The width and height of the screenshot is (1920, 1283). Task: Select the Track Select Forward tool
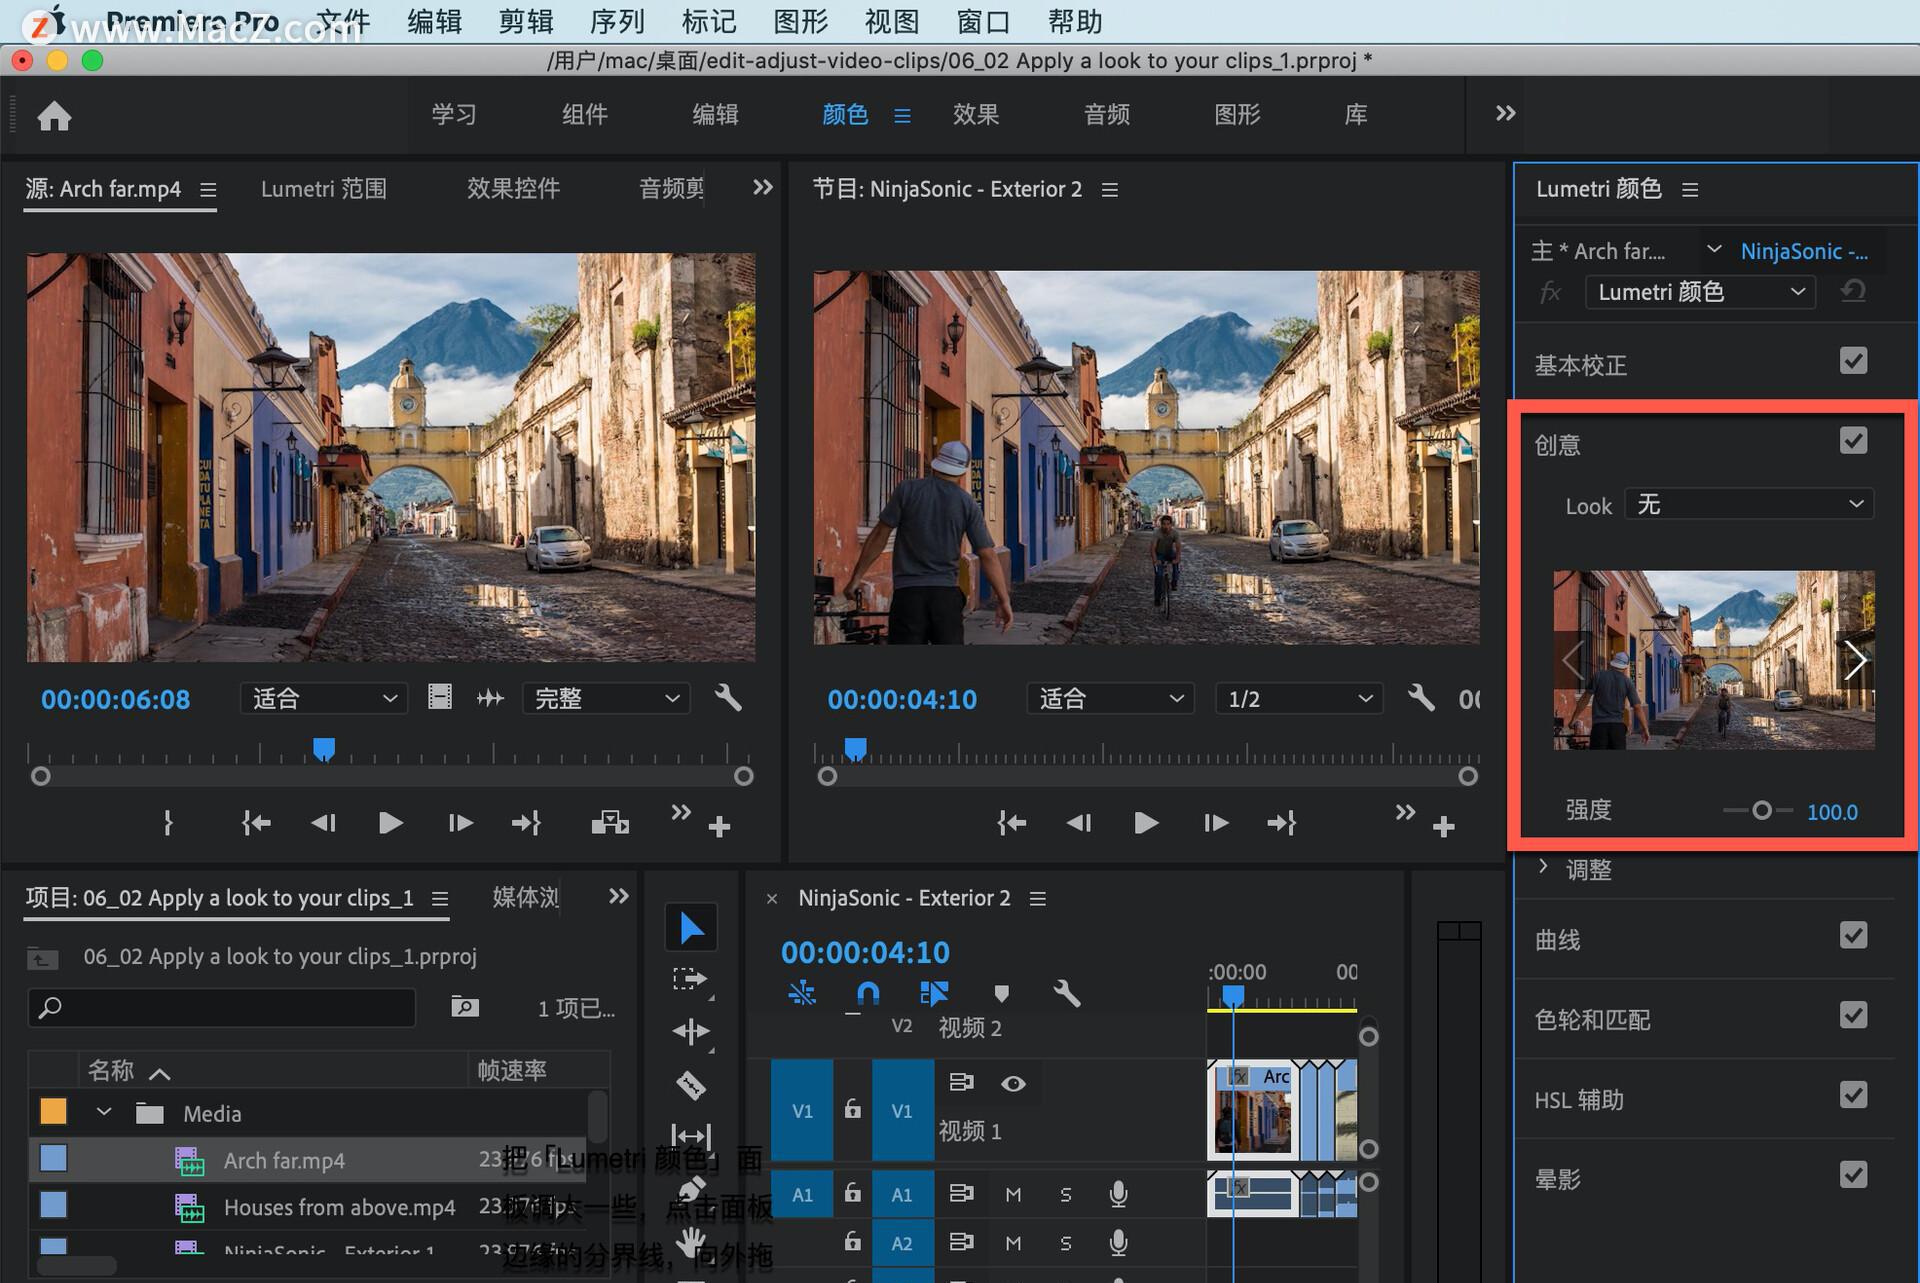tap(691, 979)
